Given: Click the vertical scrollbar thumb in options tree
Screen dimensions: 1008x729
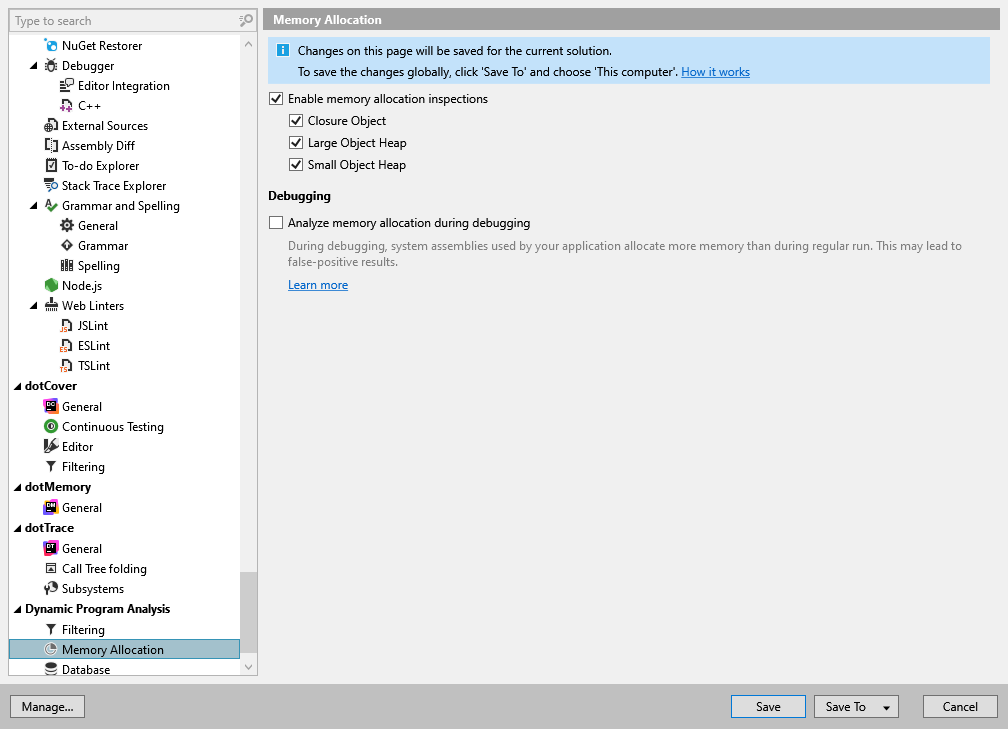Looking at the screenshot, I should [x=248, y=612].
